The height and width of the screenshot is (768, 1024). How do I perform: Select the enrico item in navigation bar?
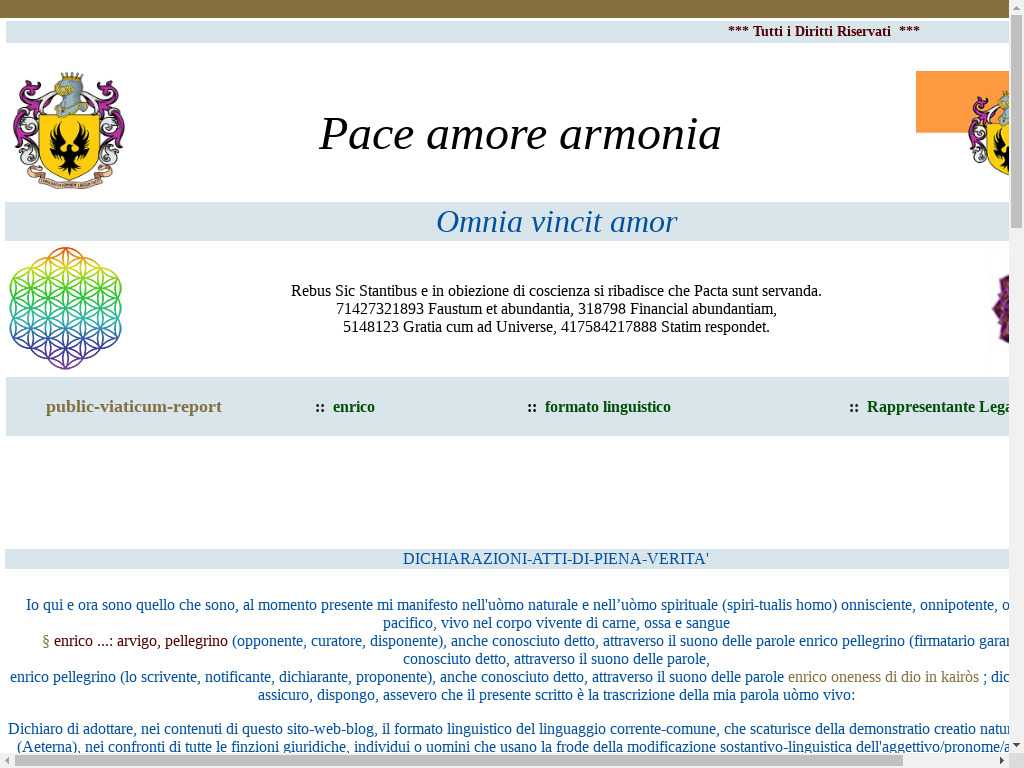tap(353, 407)
